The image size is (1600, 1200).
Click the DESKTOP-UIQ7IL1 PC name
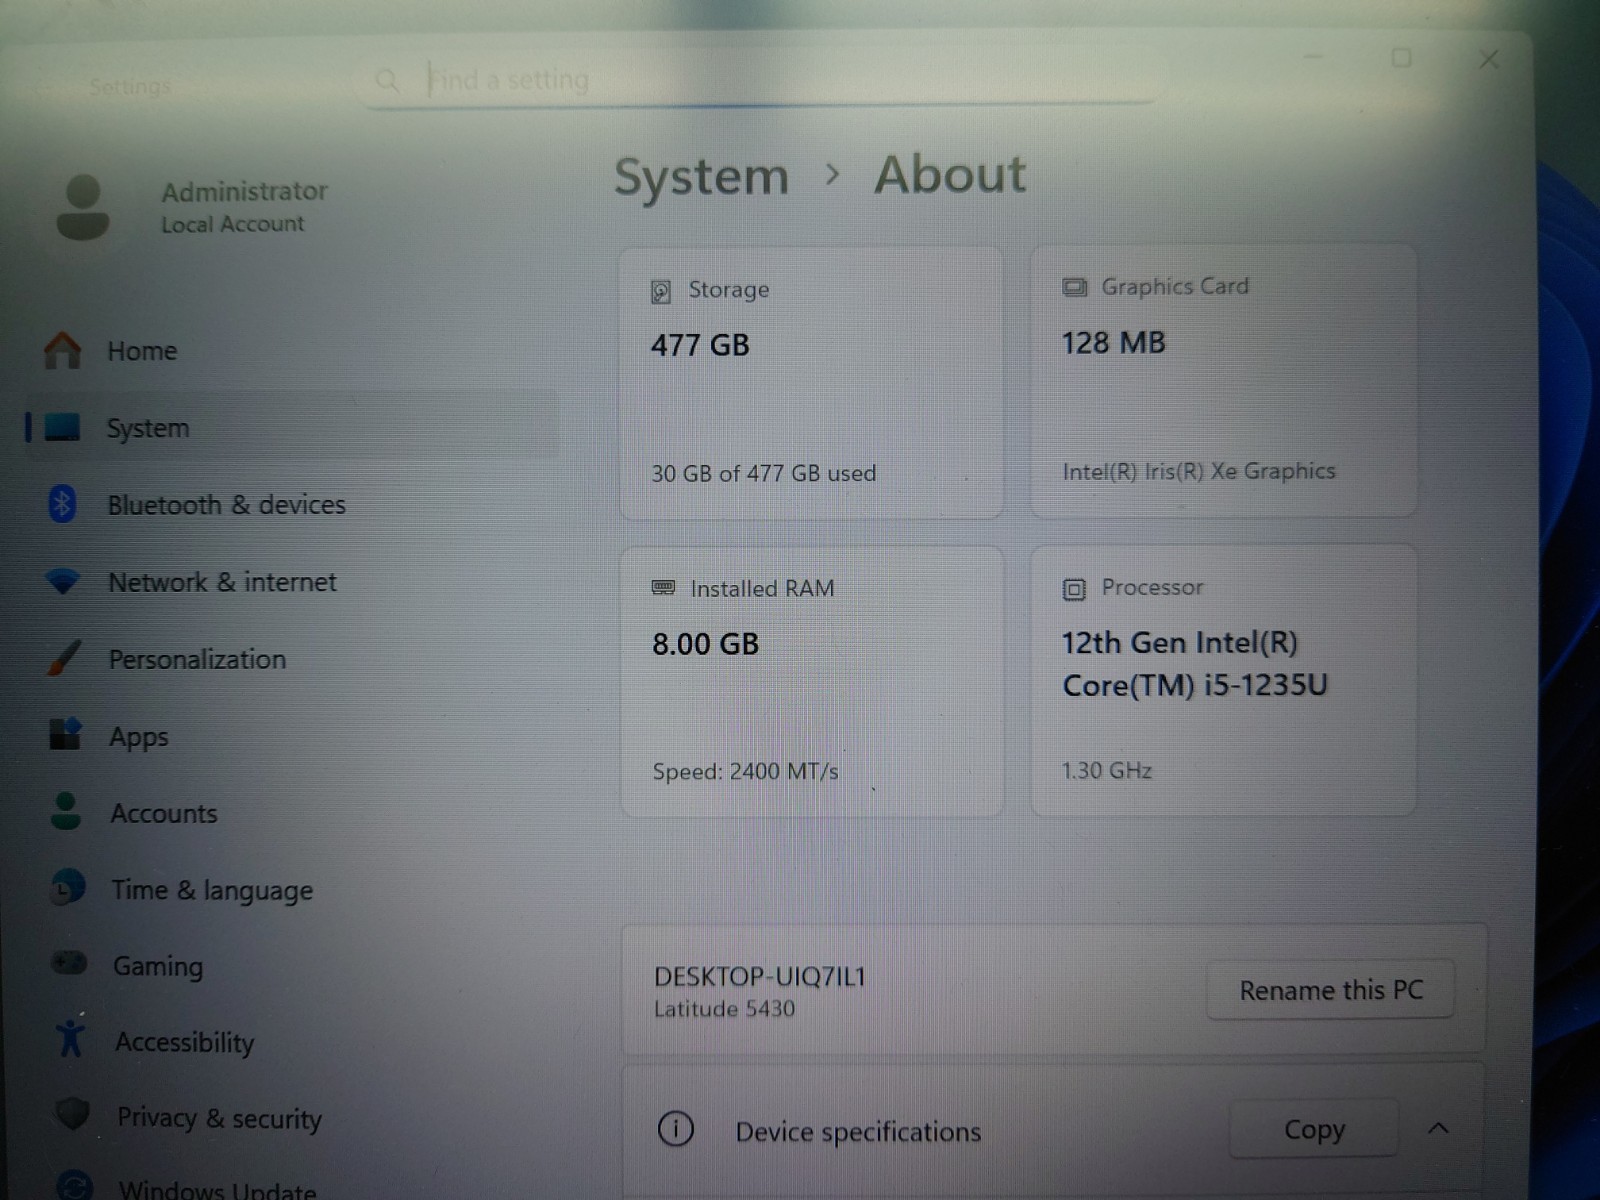click(x=760, y=976)
